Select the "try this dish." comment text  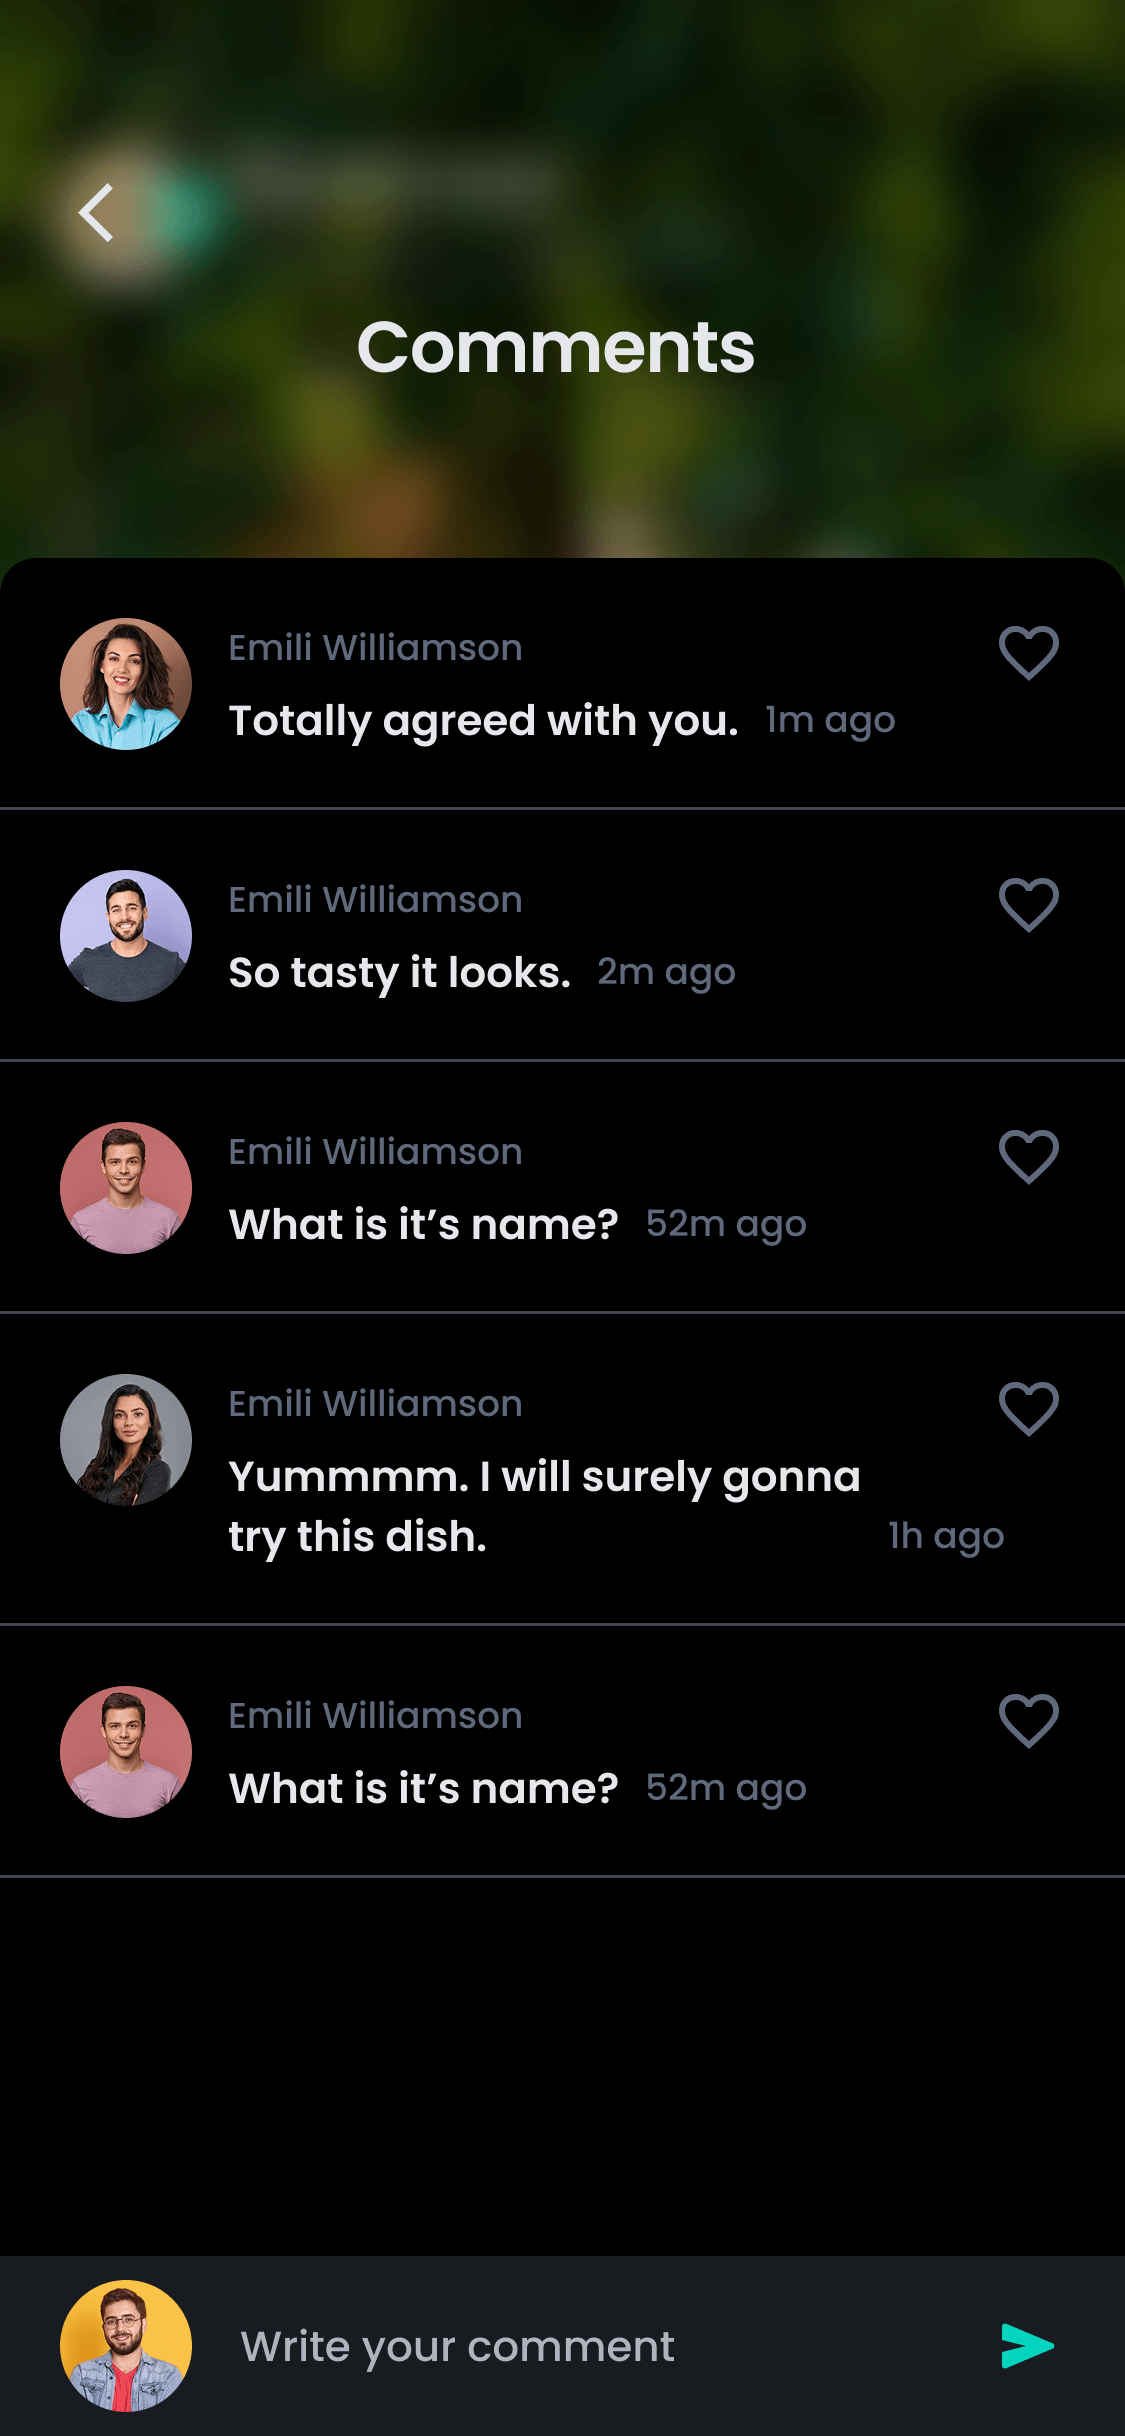tap(357, 1537)
